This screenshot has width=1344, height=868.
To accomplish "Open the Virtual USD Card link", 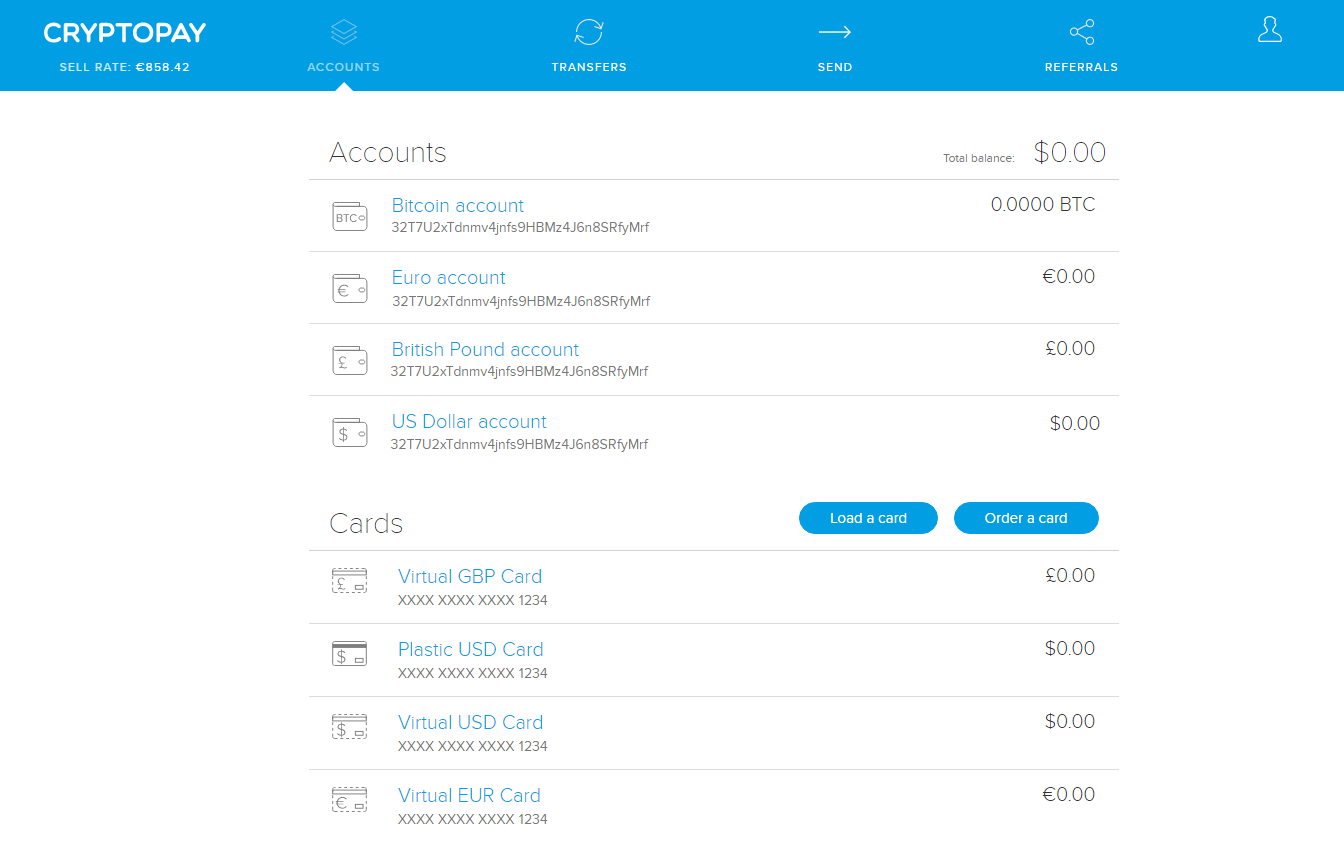I will coord(471,722).
